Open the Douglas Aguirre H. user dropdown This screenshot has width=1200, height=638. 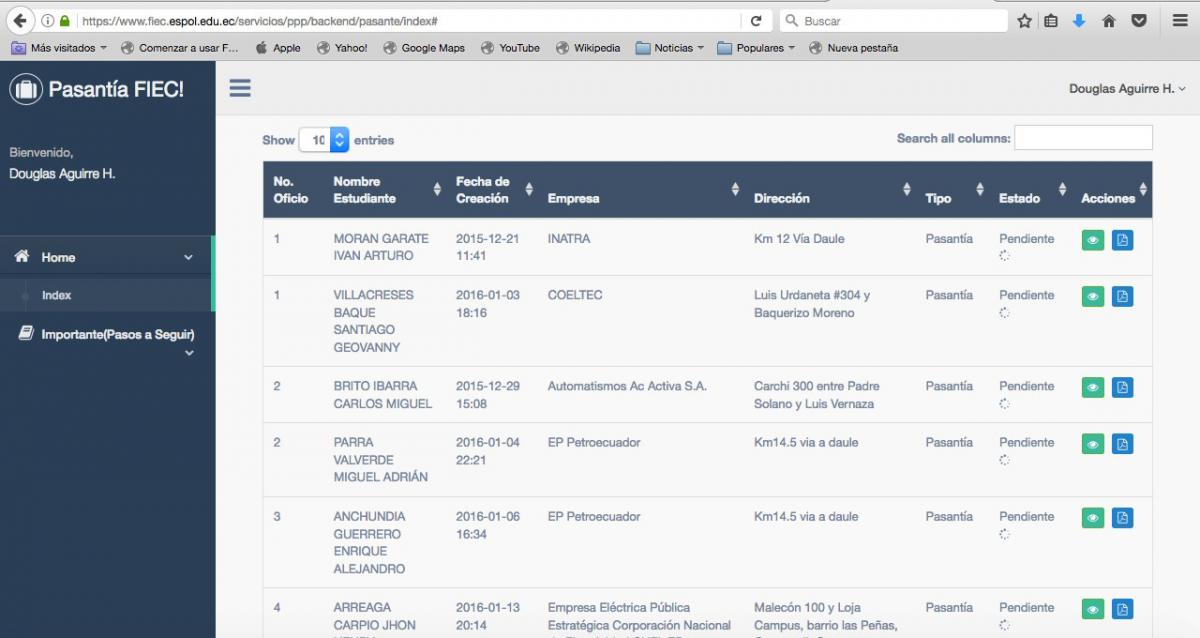tap(1127, 89)
